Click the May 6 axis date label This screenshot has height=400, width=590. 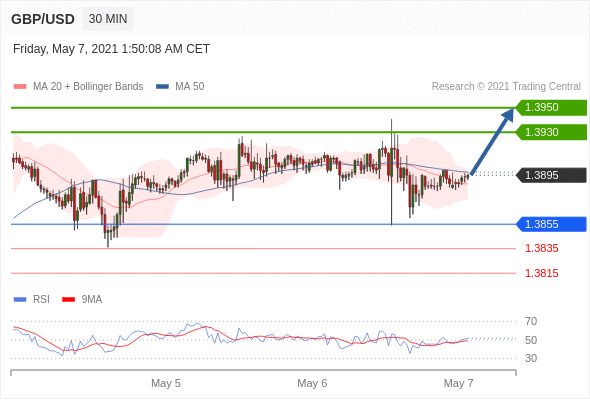[312, 383]
